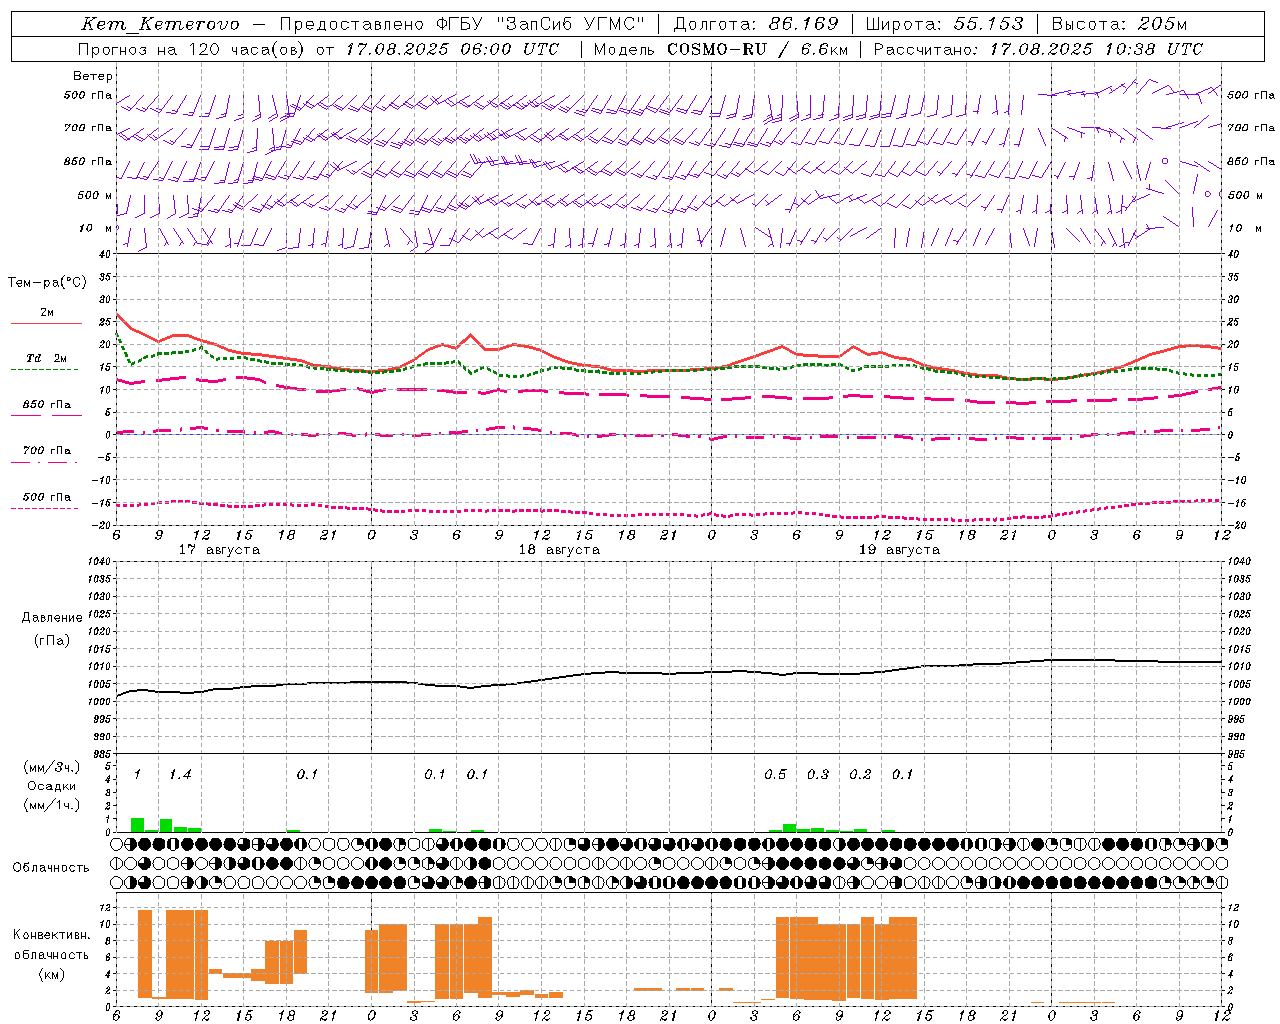Click the Долгота: 86.169 longitude value
This screenshot has height=1024, width=1280.
(756, 24)
